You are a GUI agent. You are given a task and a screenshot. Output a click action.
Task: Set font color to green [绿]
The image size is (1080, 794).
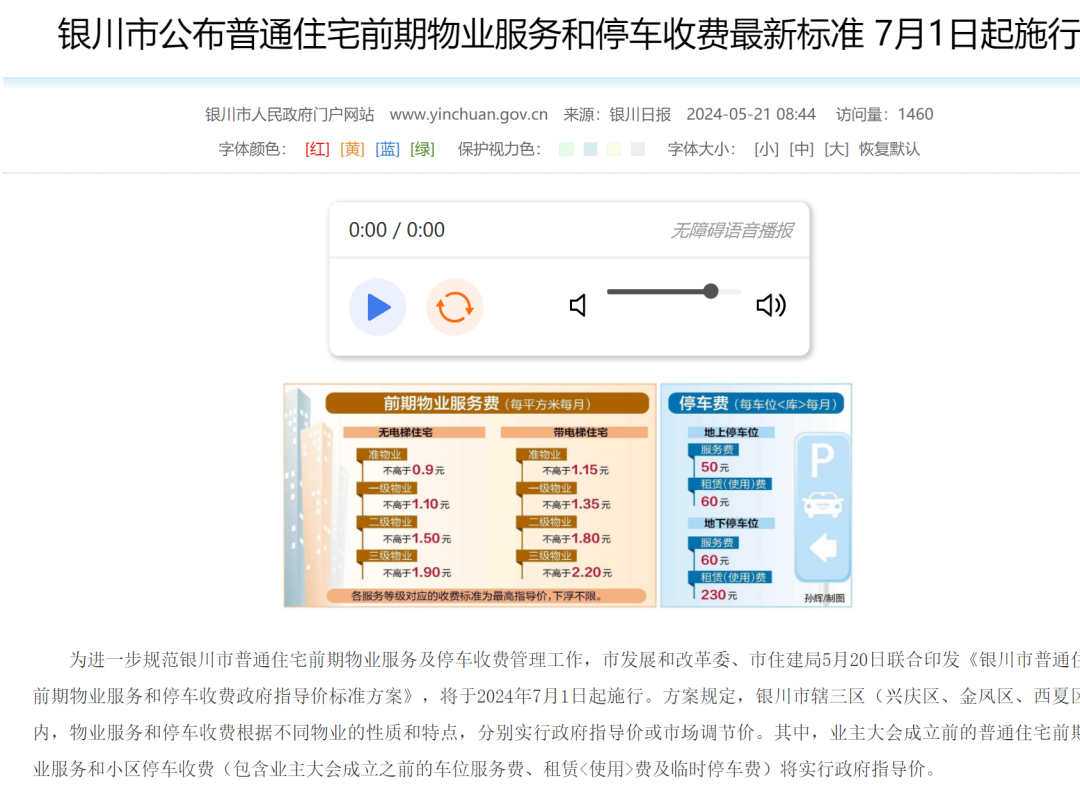pyautogui.click(x=423, y=149)
